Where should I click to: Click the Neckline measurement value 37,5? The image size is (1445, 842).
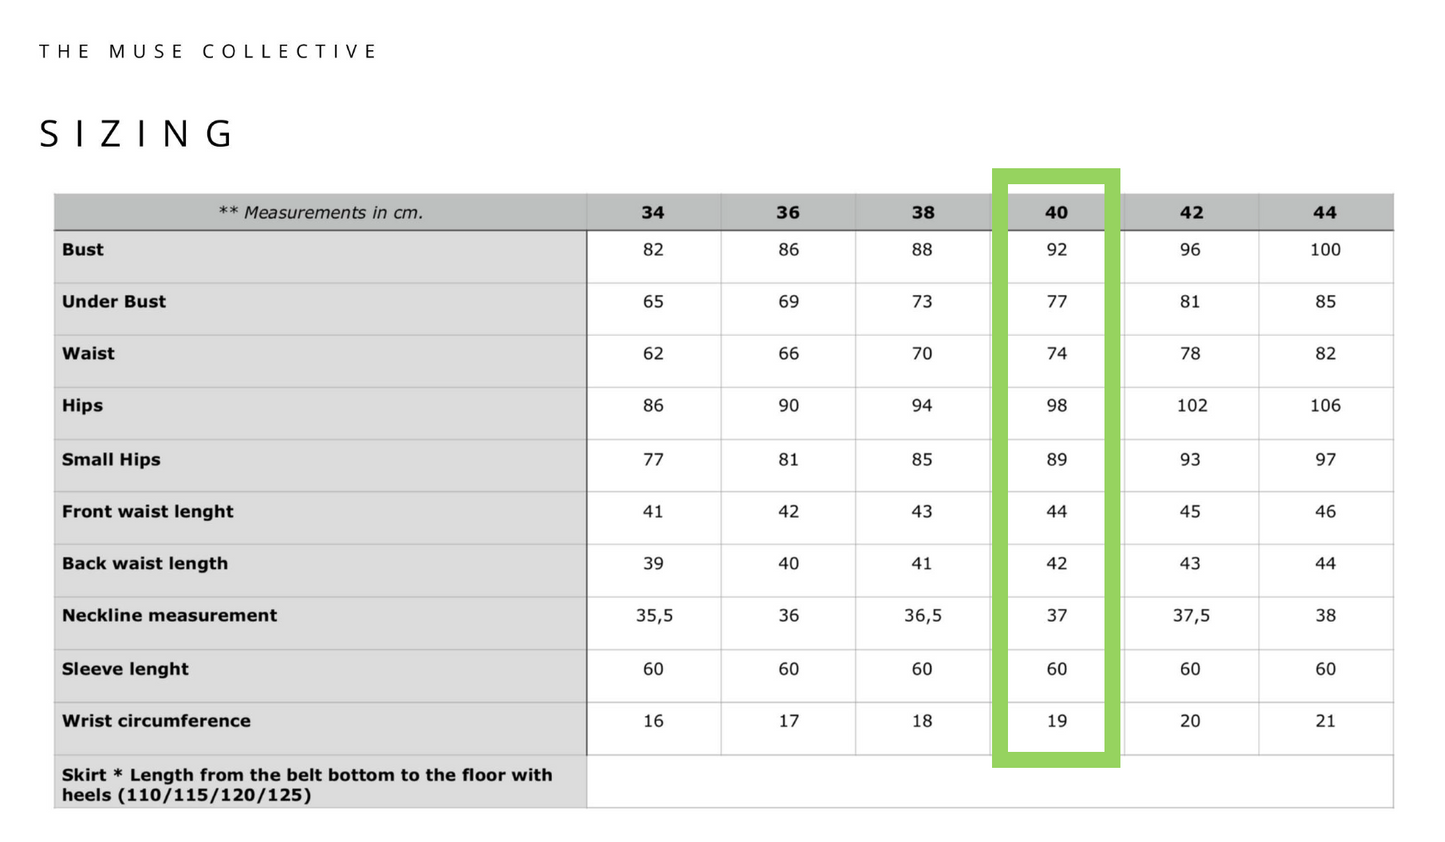coord(1191,615)
